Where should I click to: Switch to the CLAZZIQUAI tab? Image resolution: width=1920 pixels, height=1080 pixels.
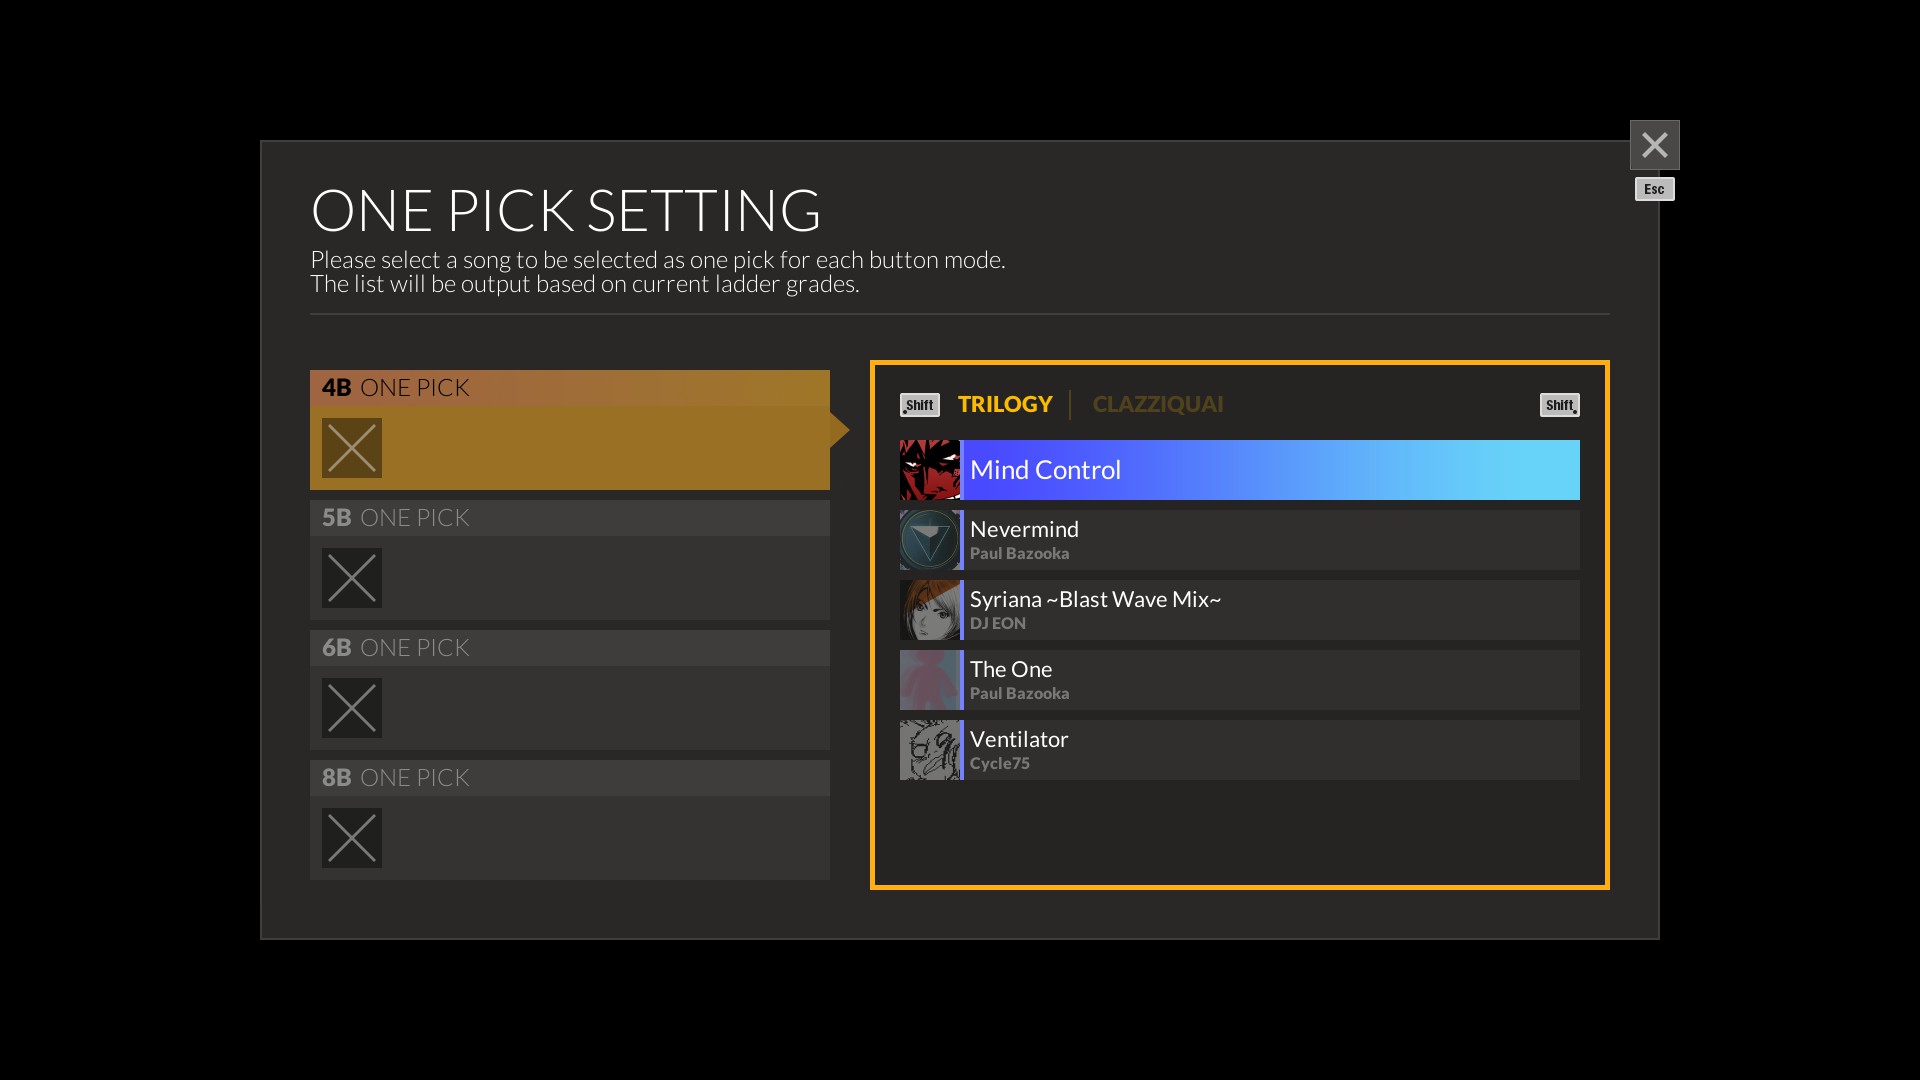coord(1157,404)
